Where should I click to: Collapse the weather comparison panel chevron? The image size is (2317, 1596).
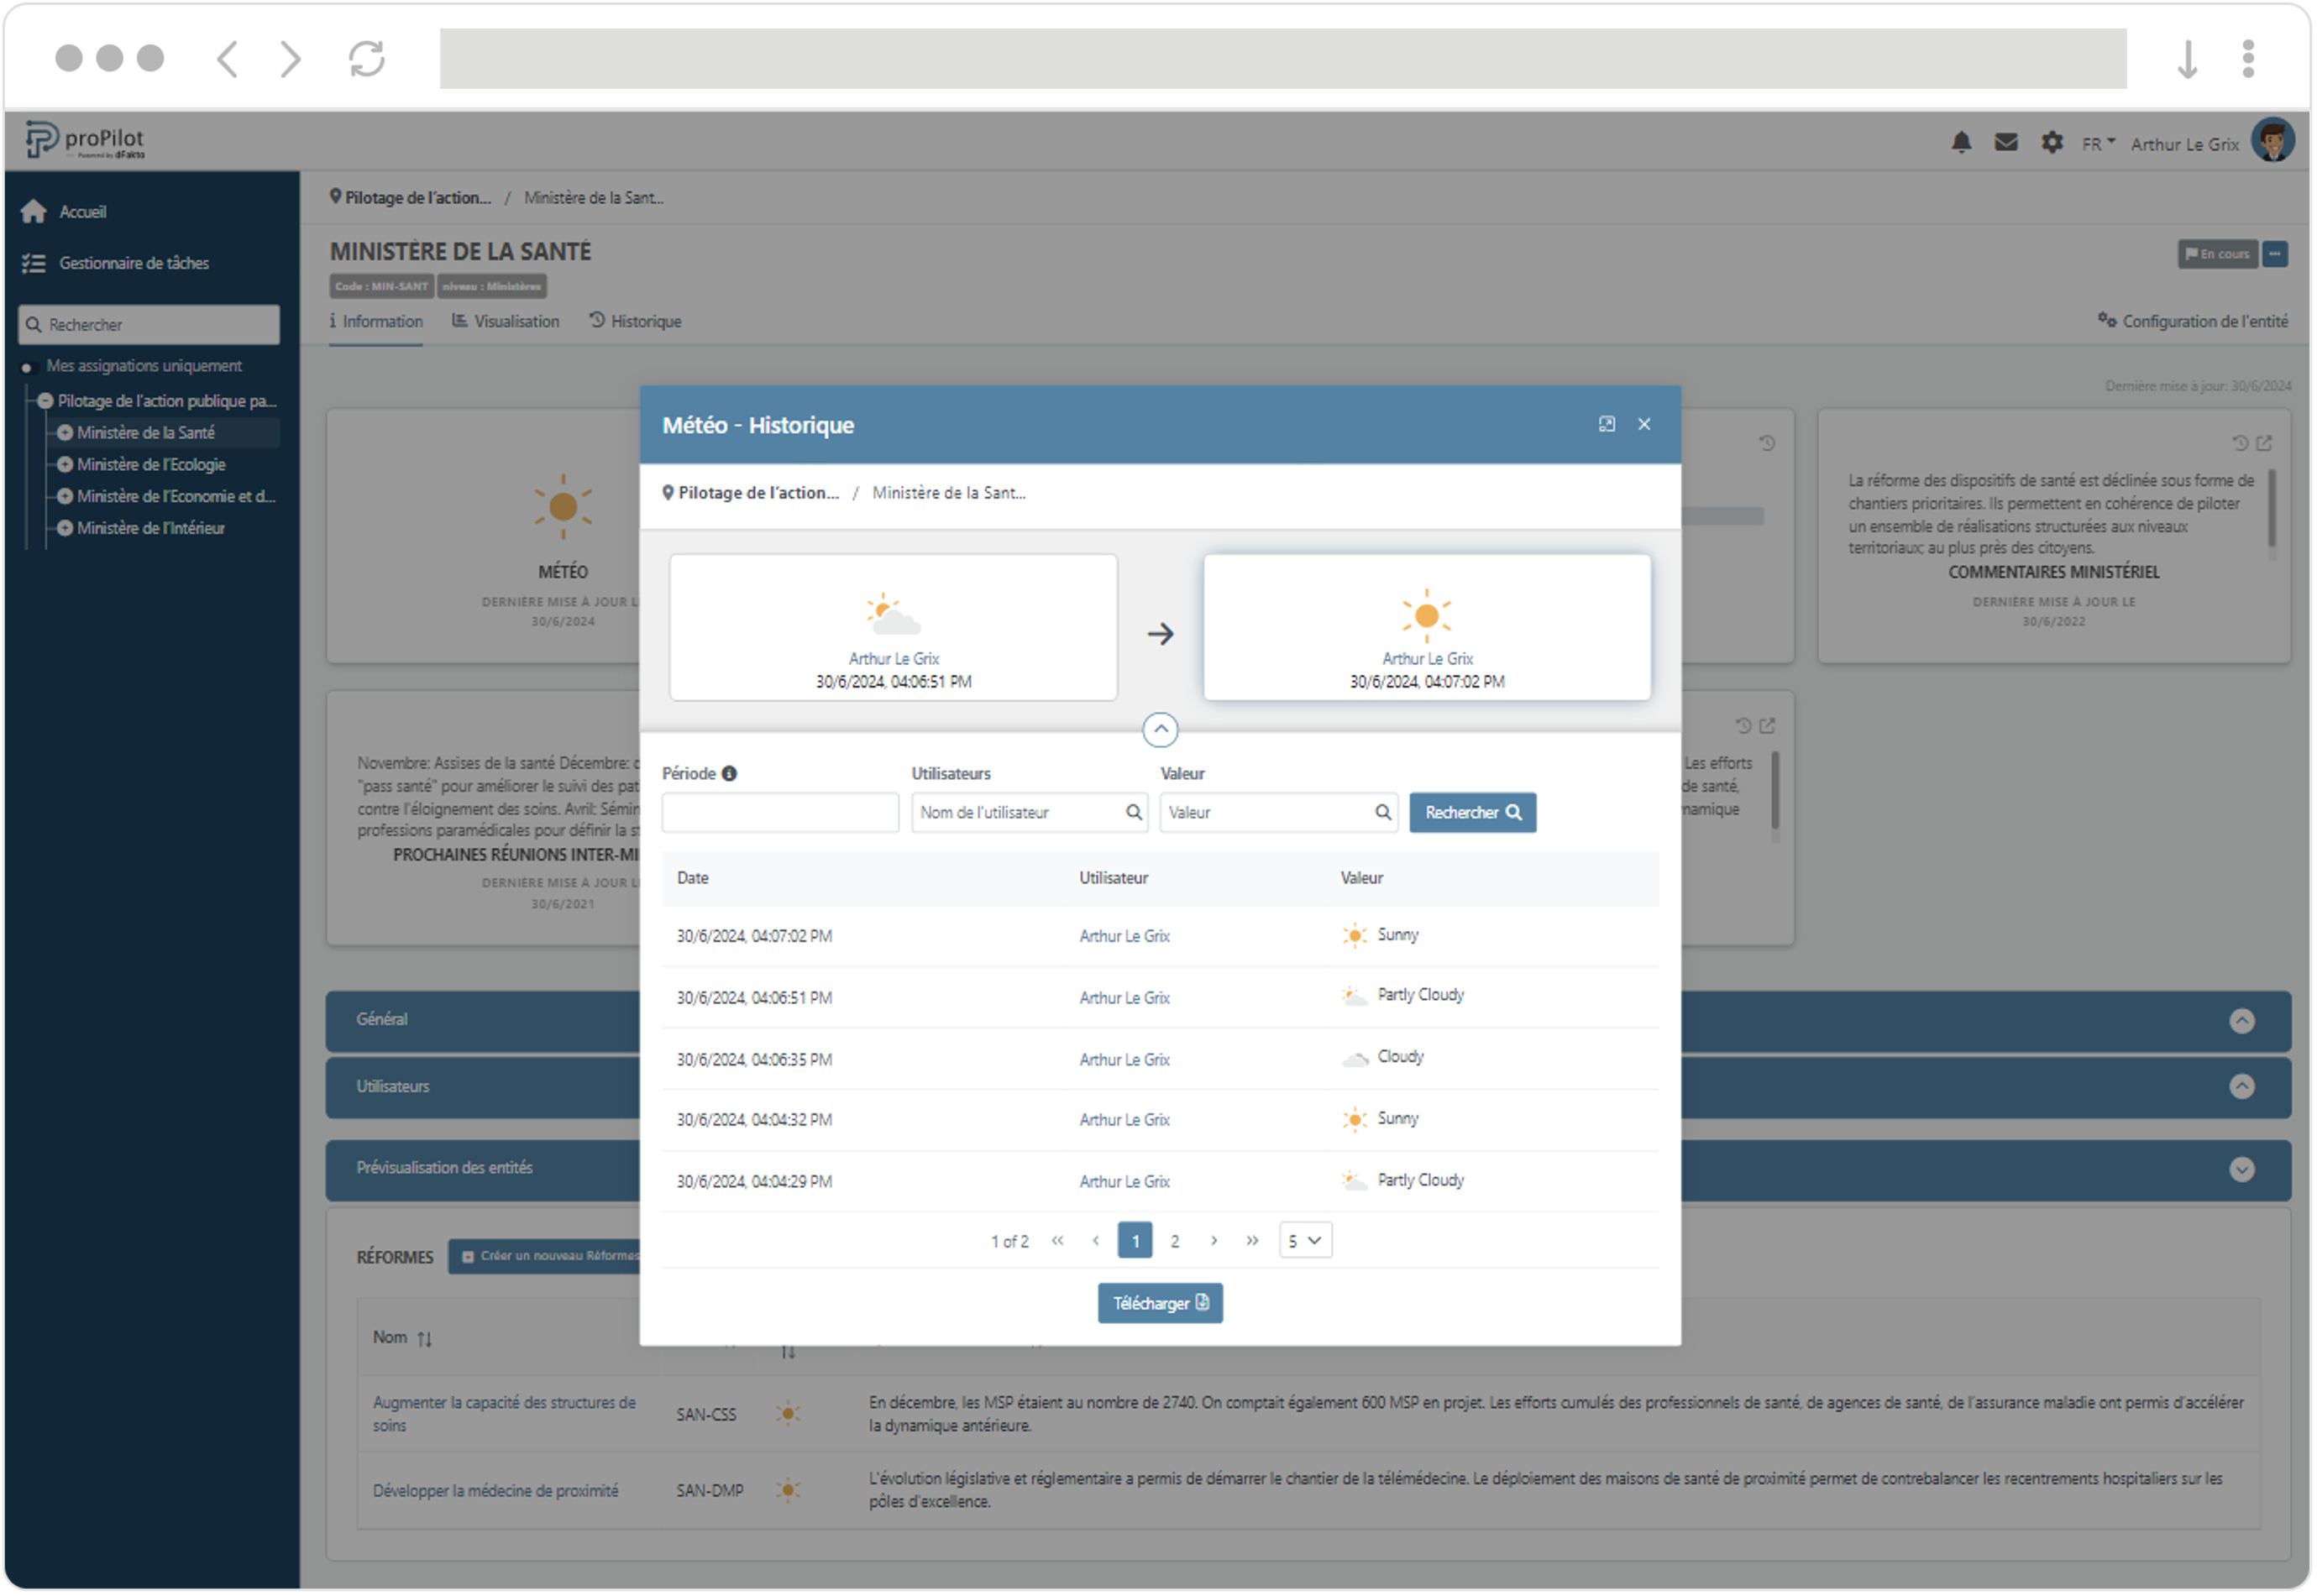pyautogui.click(x=1160, y=730)
